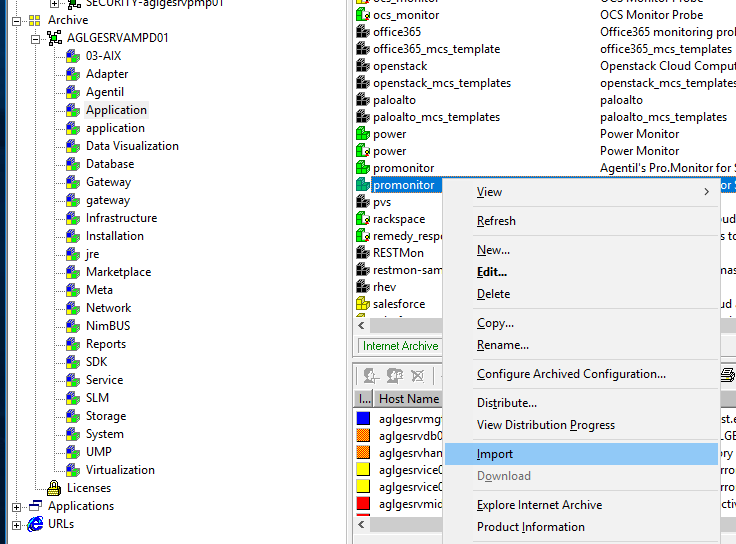The image size is (736, 544).
Task: Click the package icon beside openstack_mcs_templates
Action: [363, 83]
